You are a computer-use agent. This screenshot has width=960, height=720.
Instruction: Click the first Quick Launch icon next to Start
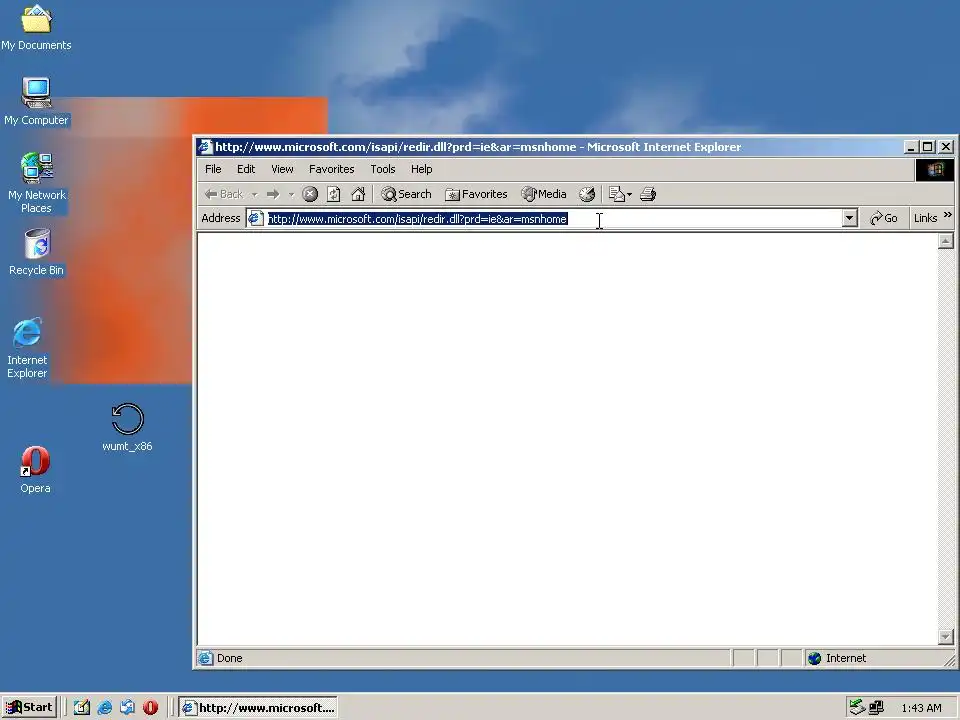(x=81, y=708)
